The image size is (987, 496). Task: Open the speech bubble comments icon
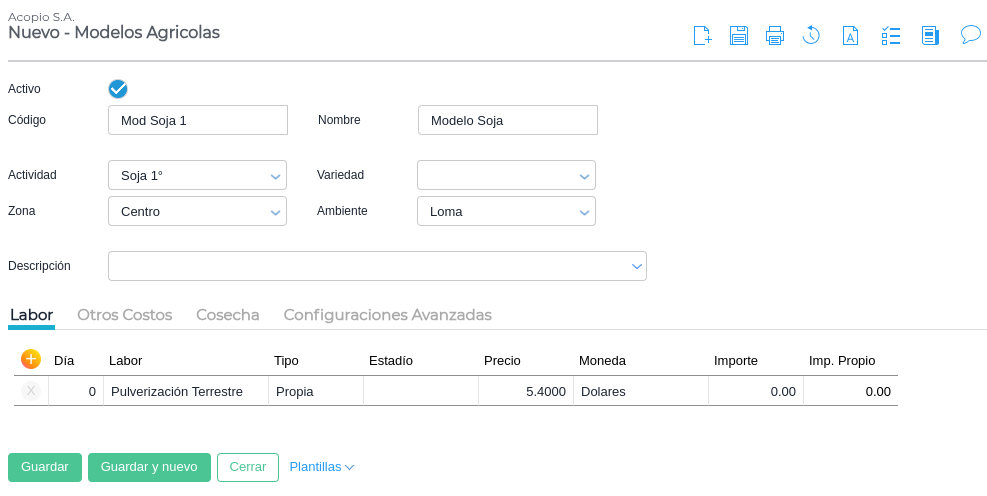click(970, 35)
